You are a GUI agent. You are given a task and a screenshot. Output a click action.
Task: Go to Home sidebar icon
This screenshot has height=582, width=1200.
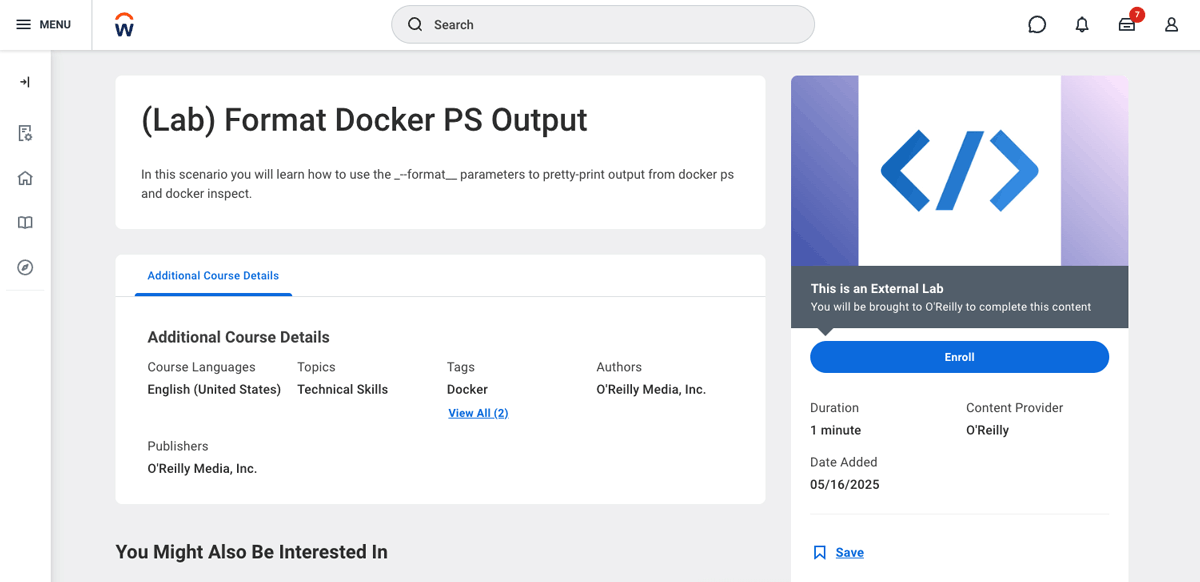pyautogui.click(x=25, y=178)
